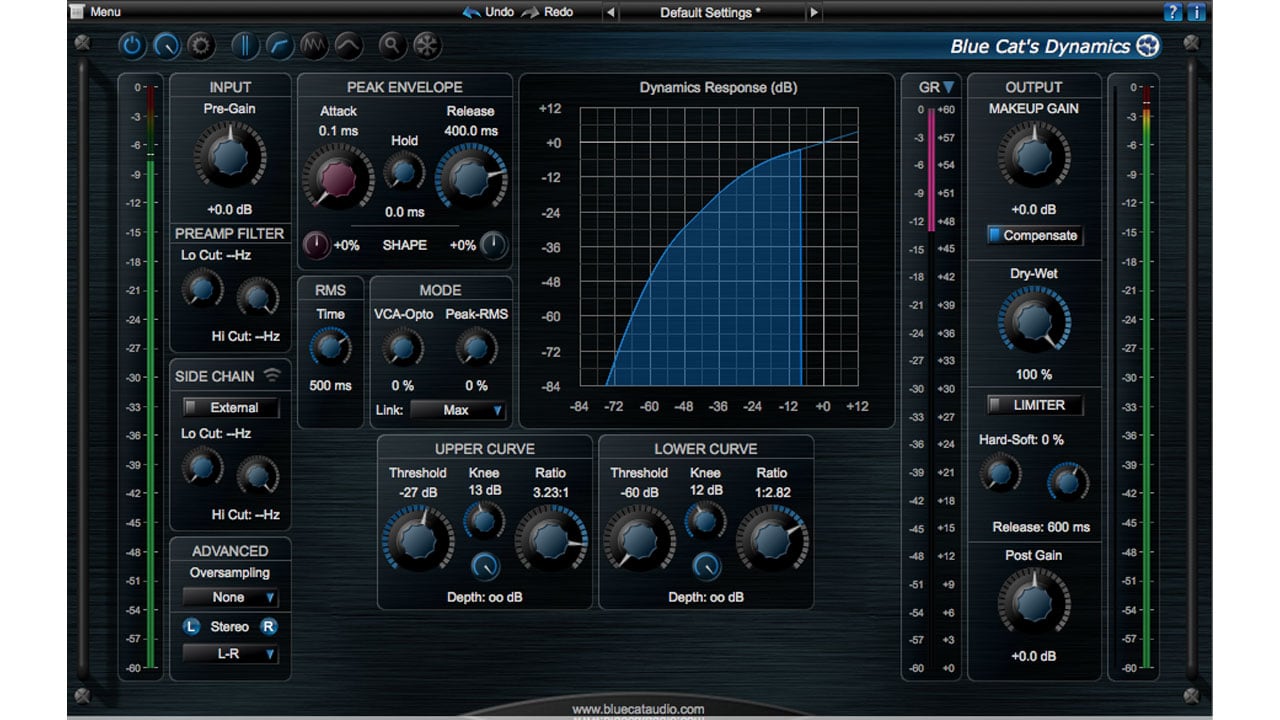Toggle the vertical-bars meters toolbar icon
The height and width of the screenshot is (720, 1280).
245,45
